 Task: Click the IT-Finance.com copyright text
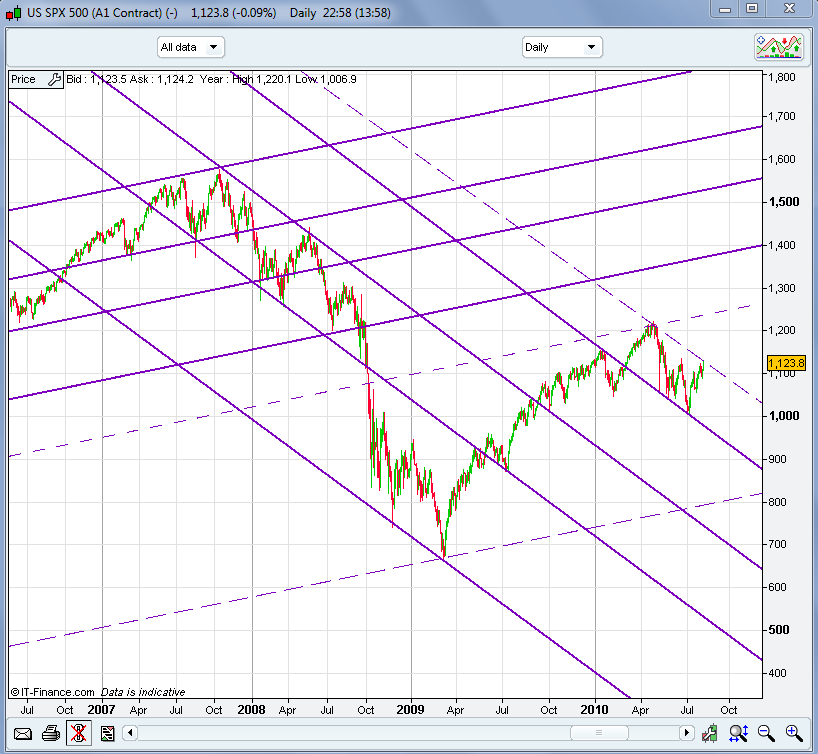53,692
